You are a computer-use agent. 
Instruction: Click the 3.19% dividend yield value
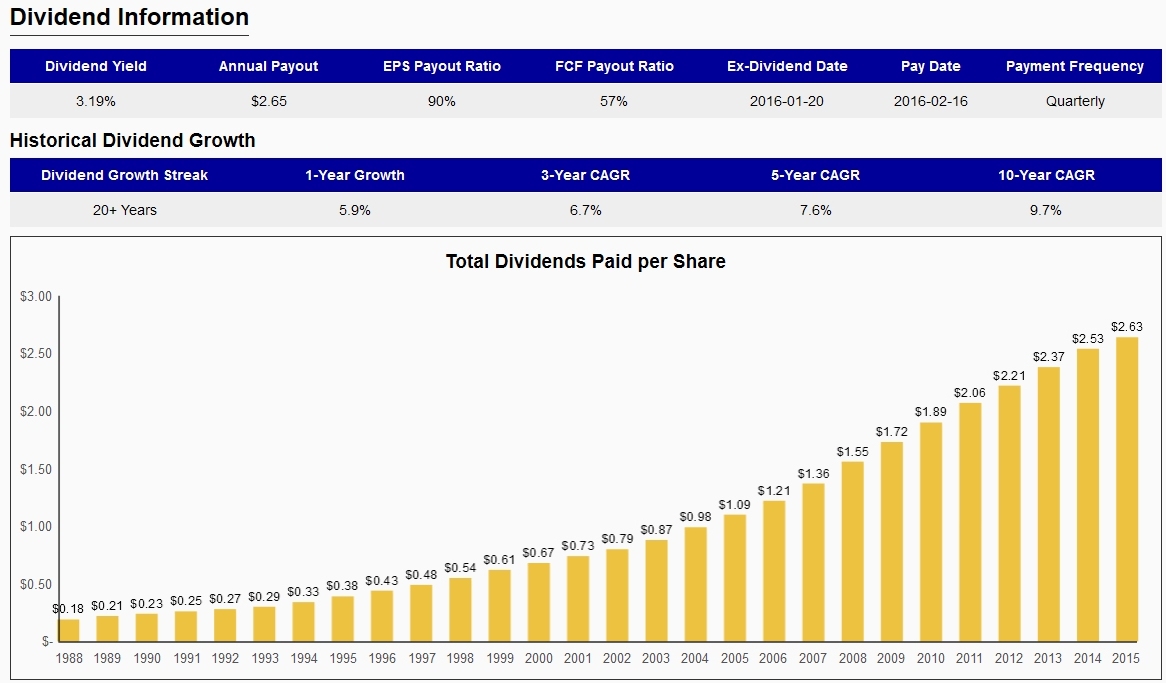click(96, 101)
